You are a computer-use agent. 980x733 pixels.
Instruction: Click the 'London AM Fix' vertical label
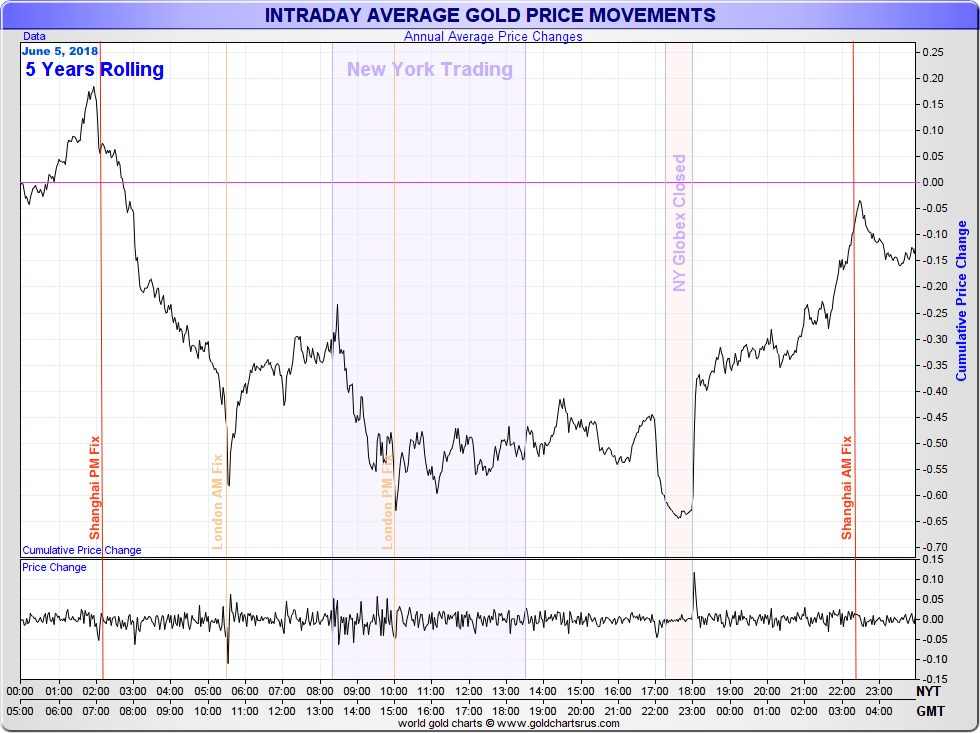(217, 502)
